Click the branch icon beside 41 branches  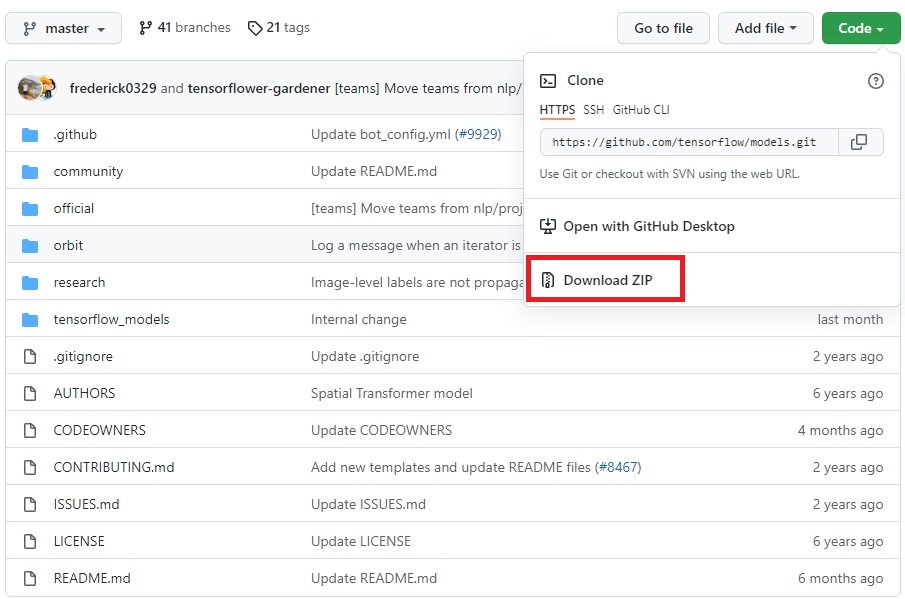pos(145,28)
